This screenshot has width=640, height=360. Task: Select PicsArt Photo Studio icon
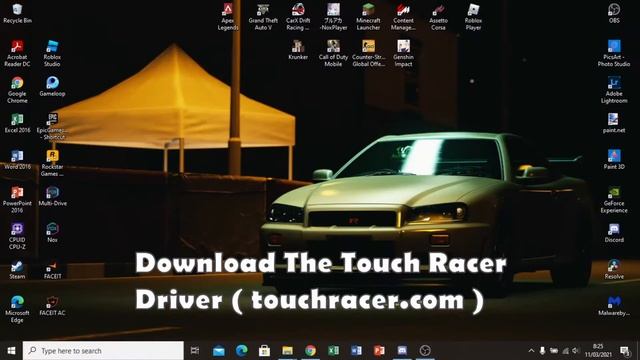coord(614,53)
